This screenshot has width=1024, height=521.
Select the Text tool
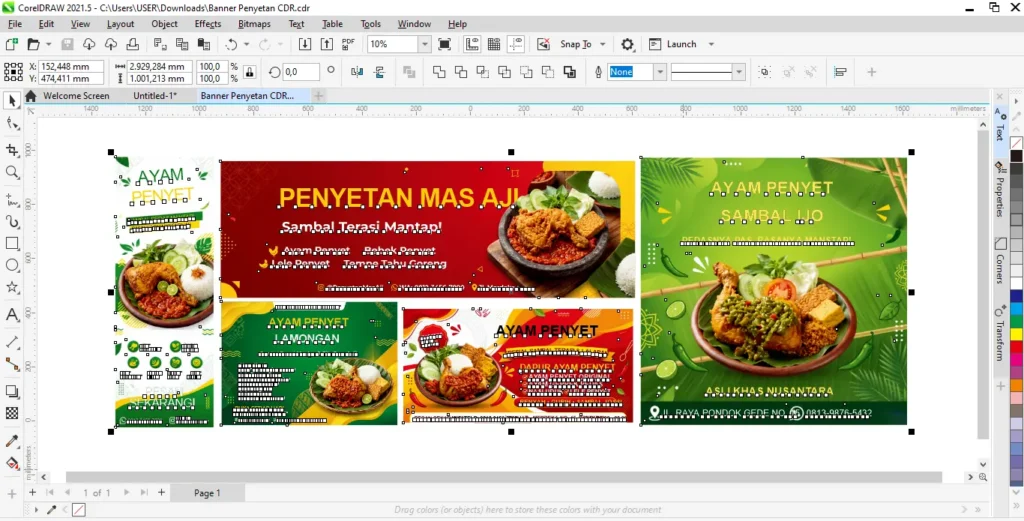[12, 315]
